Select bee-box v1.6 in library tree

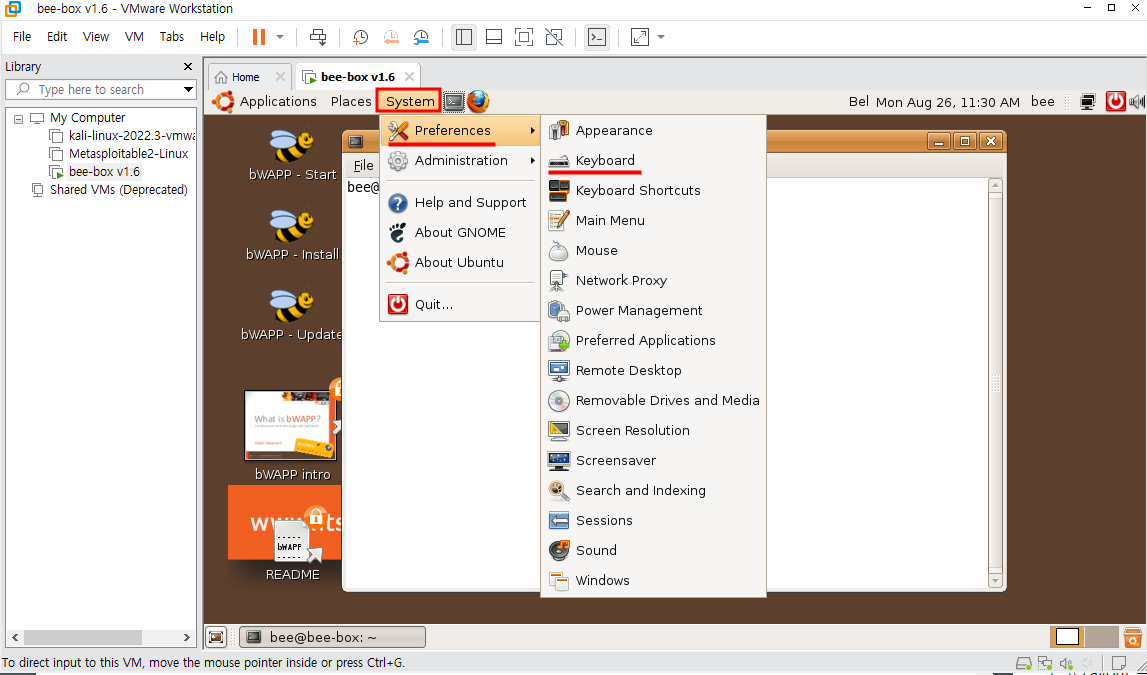(x=94, y=172)
